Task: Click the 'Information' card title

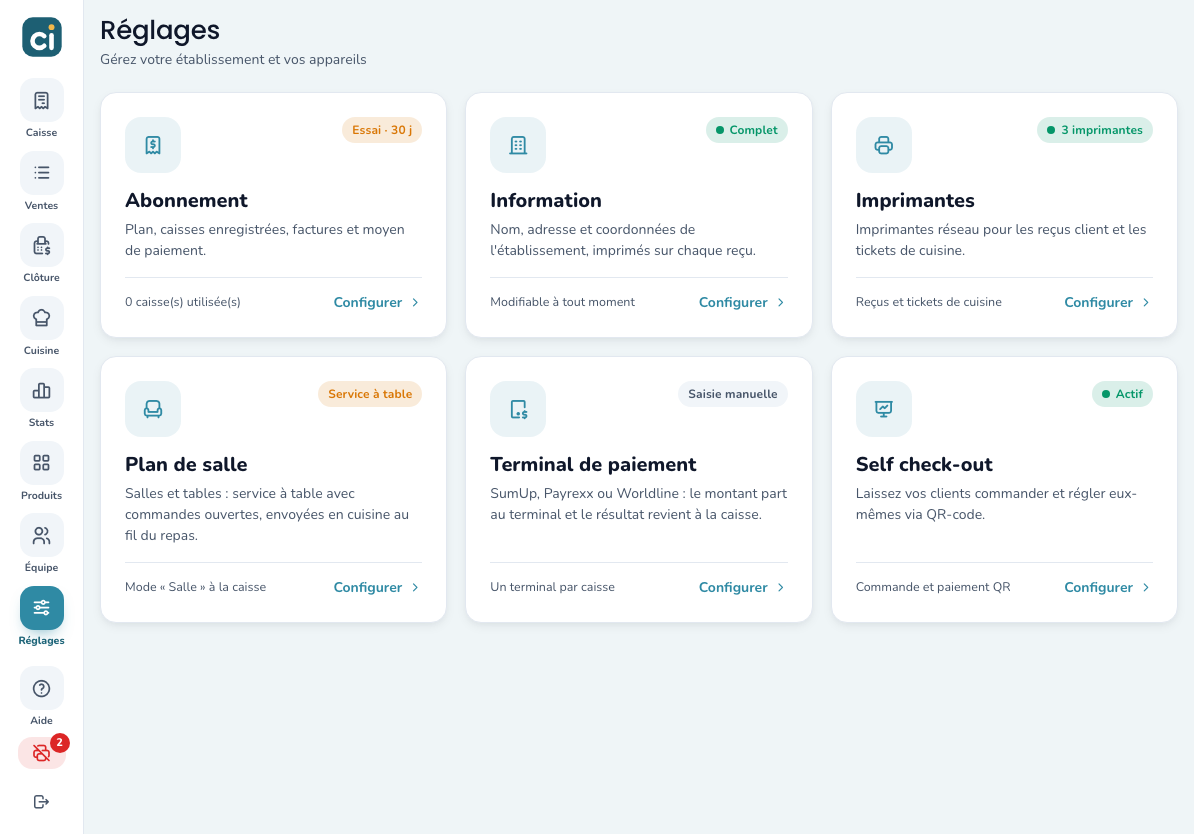Action: click(x=546, y=200)
